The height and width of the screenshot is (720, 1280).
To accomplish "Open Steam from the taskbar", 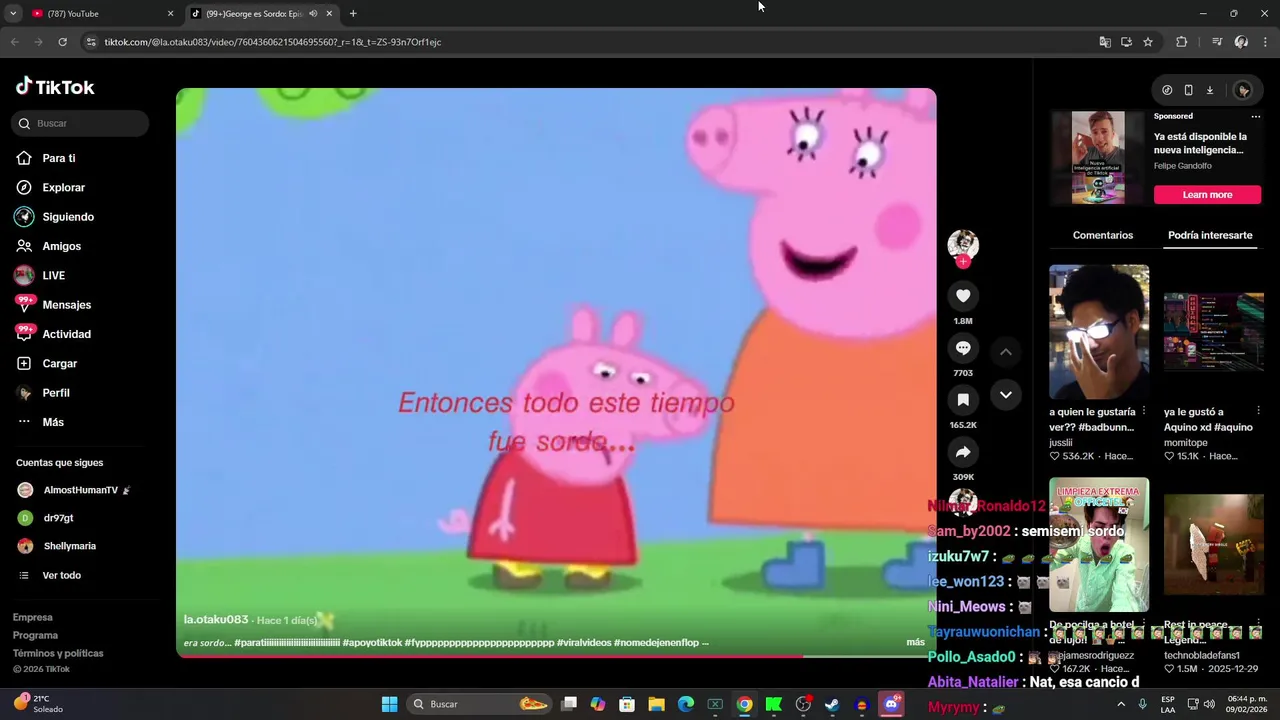I will click(x=831, y=704).
